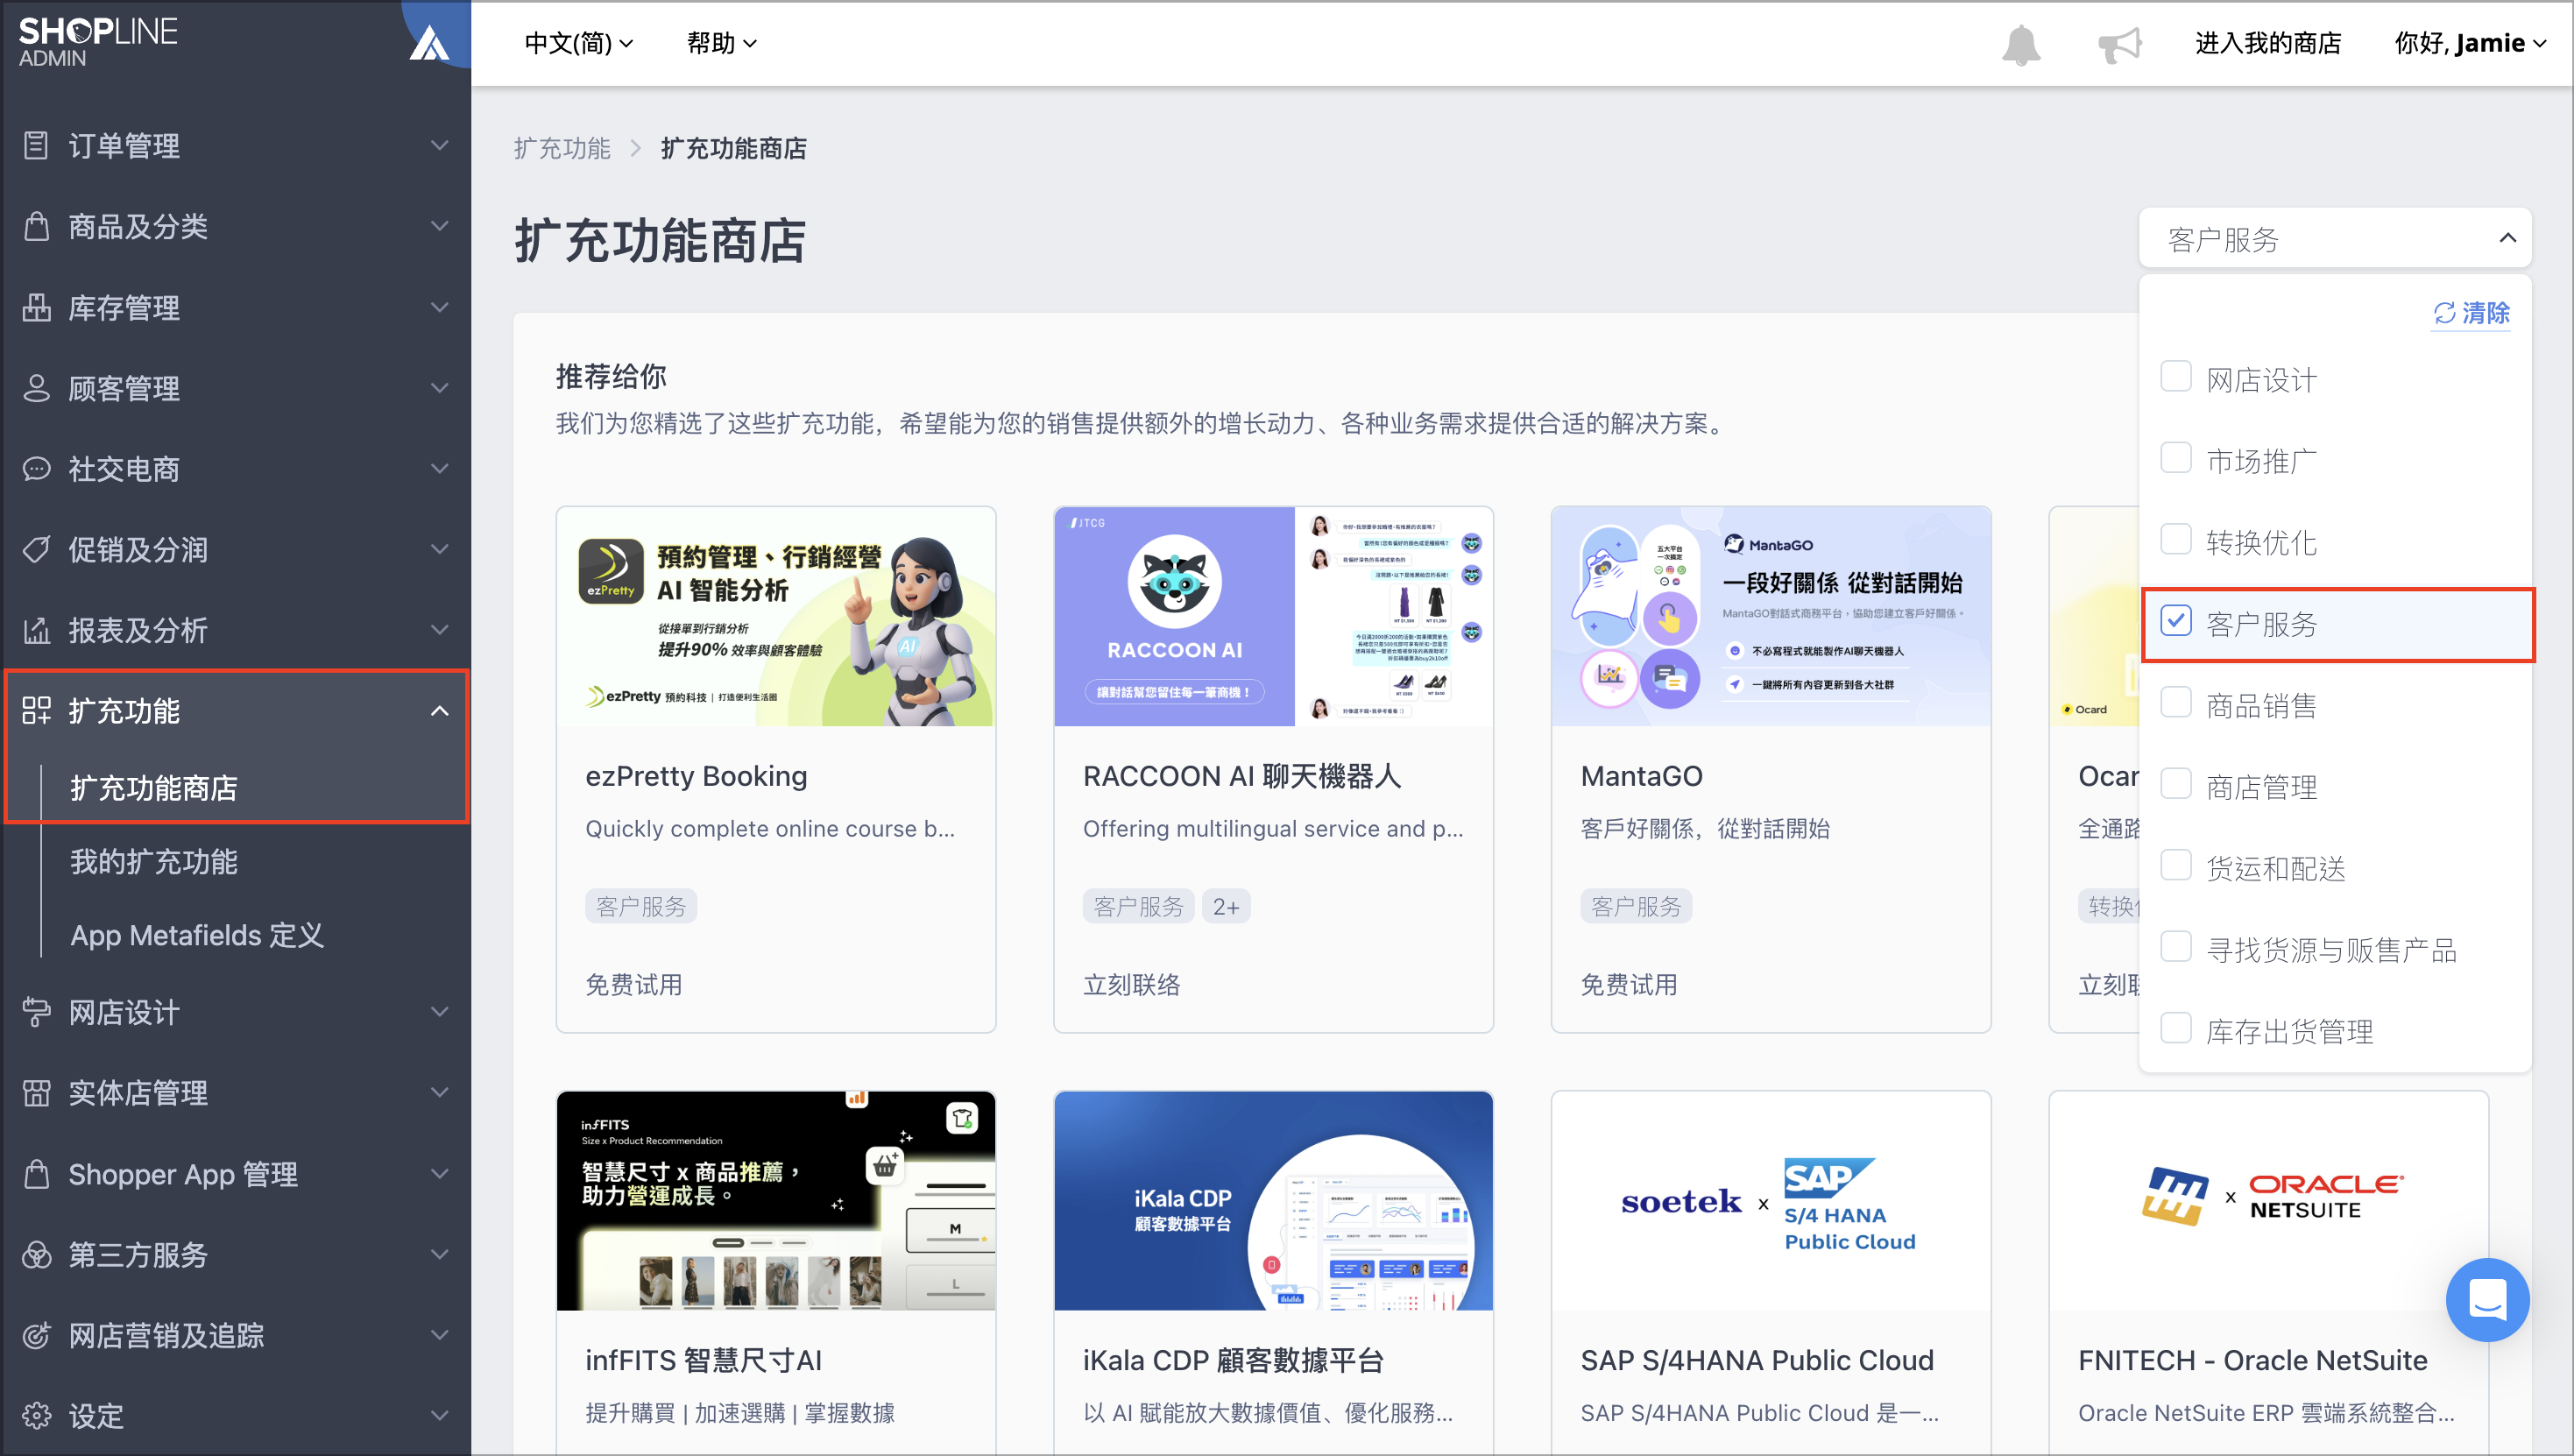Open the FNITECH Oracle NetSuite banner
Viewport: 2574px width, 1456px height.
click(x=2268, y=1201)
